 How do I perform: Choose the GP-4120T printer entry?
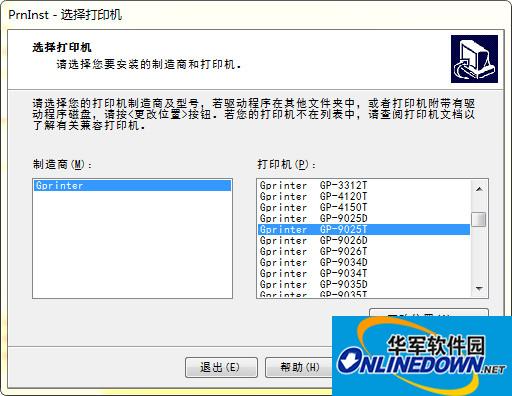tap(364, 196)
